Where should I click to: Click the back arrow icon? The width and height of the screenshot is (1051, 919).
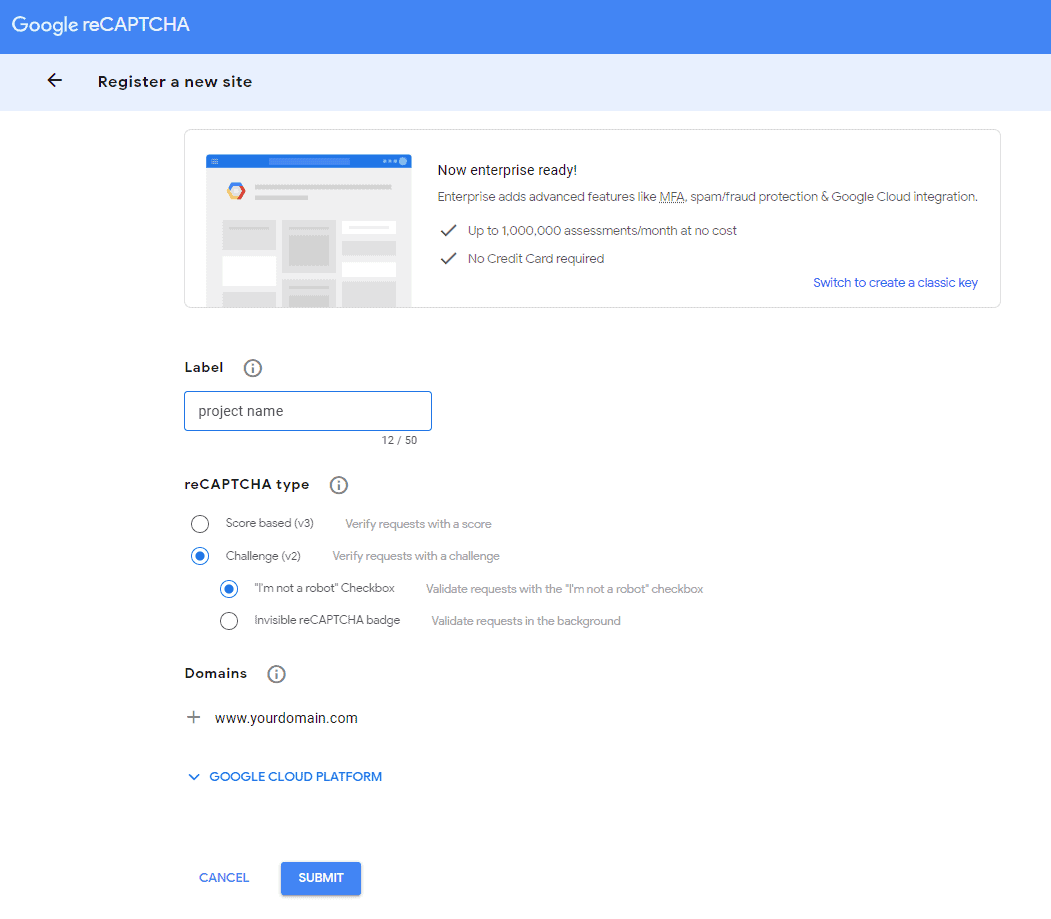click(x=55, y=81)
